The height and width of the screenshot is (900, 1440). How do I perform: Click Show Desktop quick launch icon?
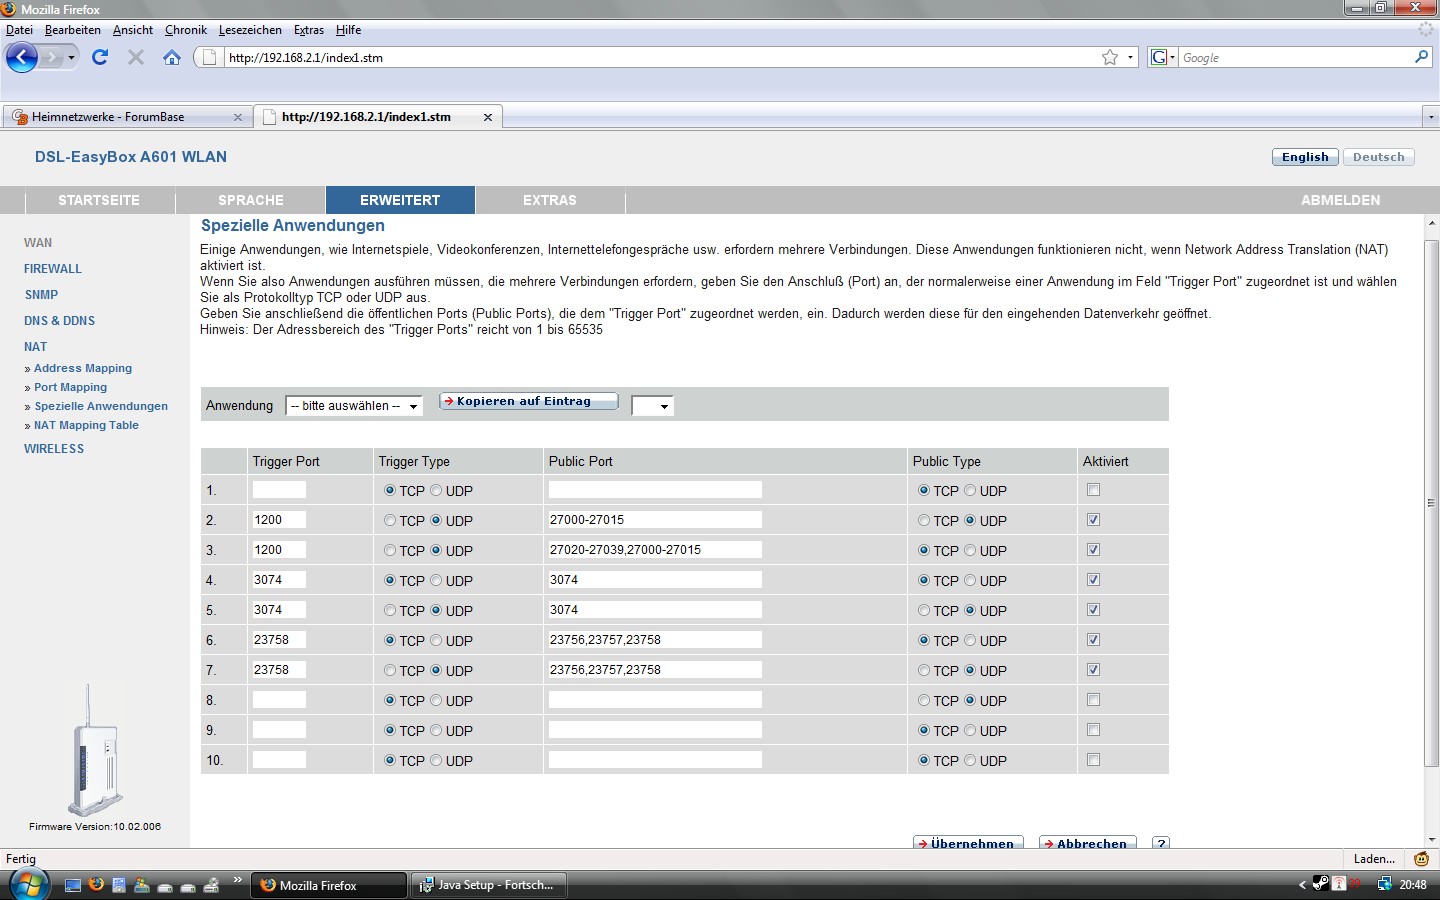click(x=73, y=885)
